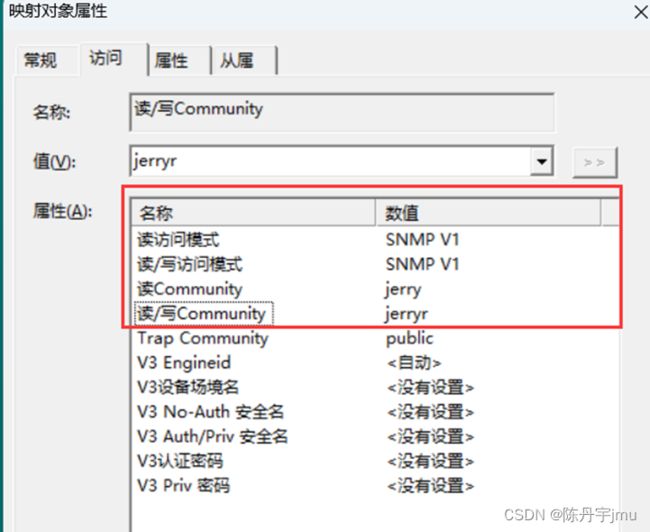Click the >> button beside value field

[595, 163]
